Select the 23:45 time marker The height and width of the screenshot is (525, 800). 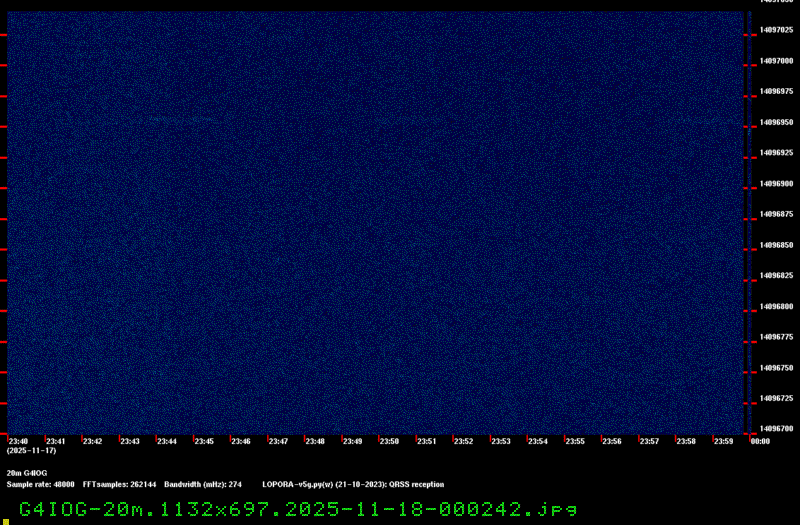[204, 441]
